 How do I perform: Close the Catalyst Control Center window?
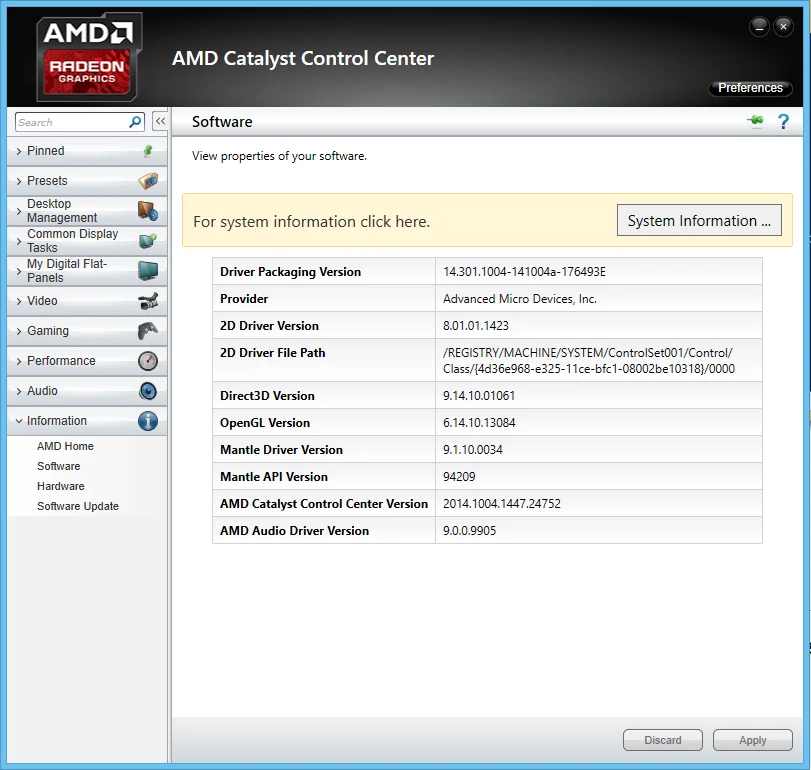tap(784, 26)
